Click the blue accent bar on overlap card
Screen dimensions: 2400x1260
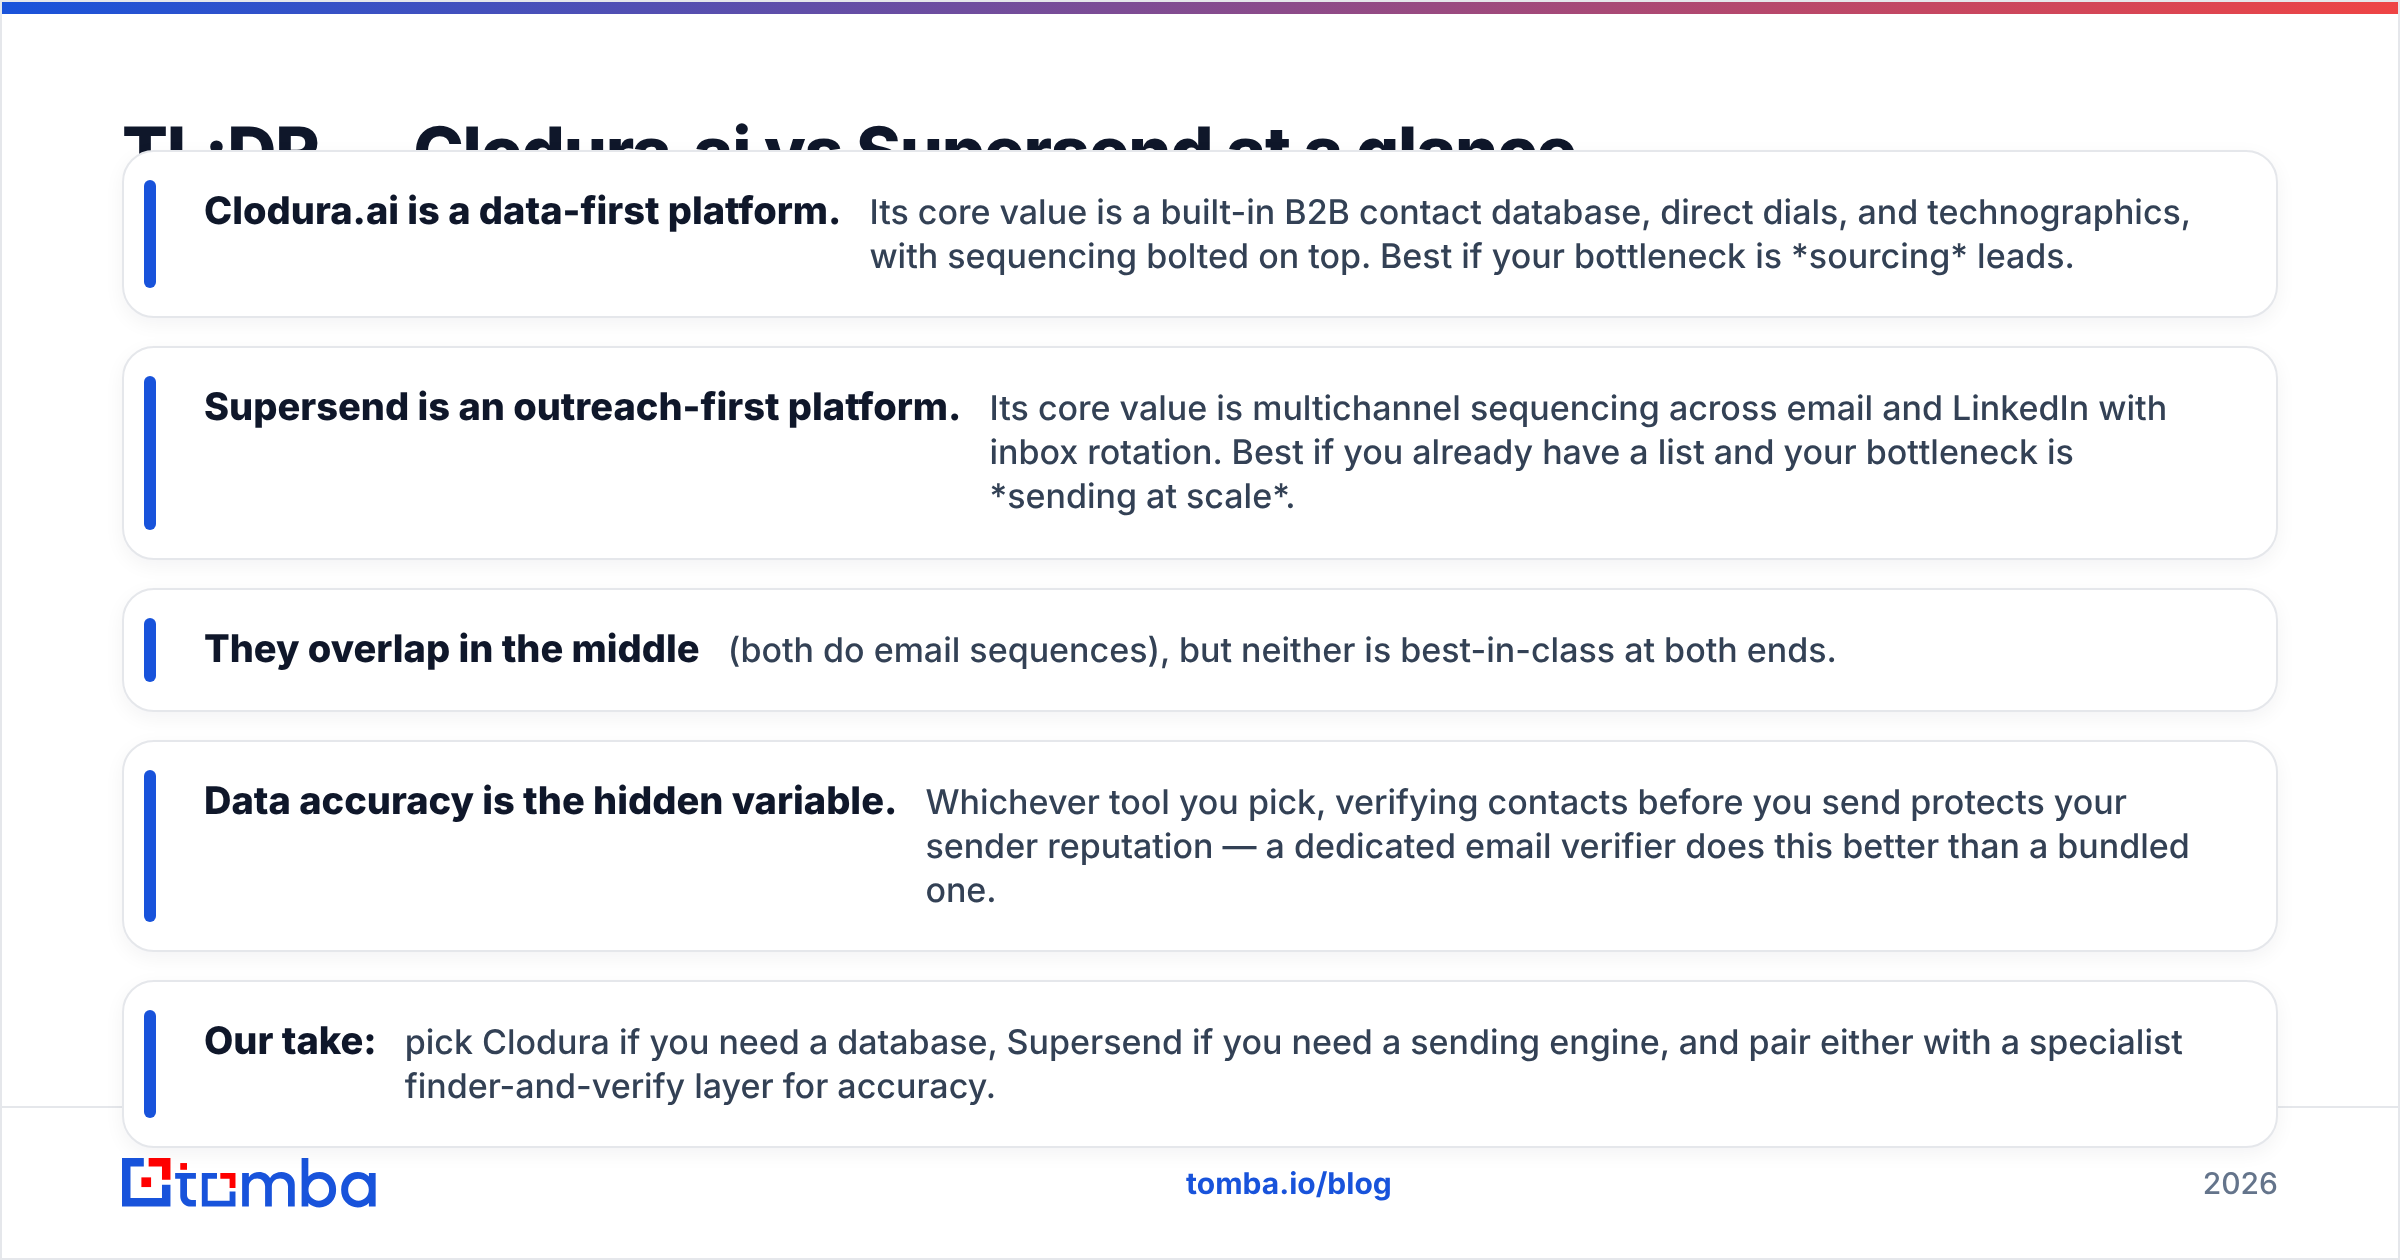[150, 650]
